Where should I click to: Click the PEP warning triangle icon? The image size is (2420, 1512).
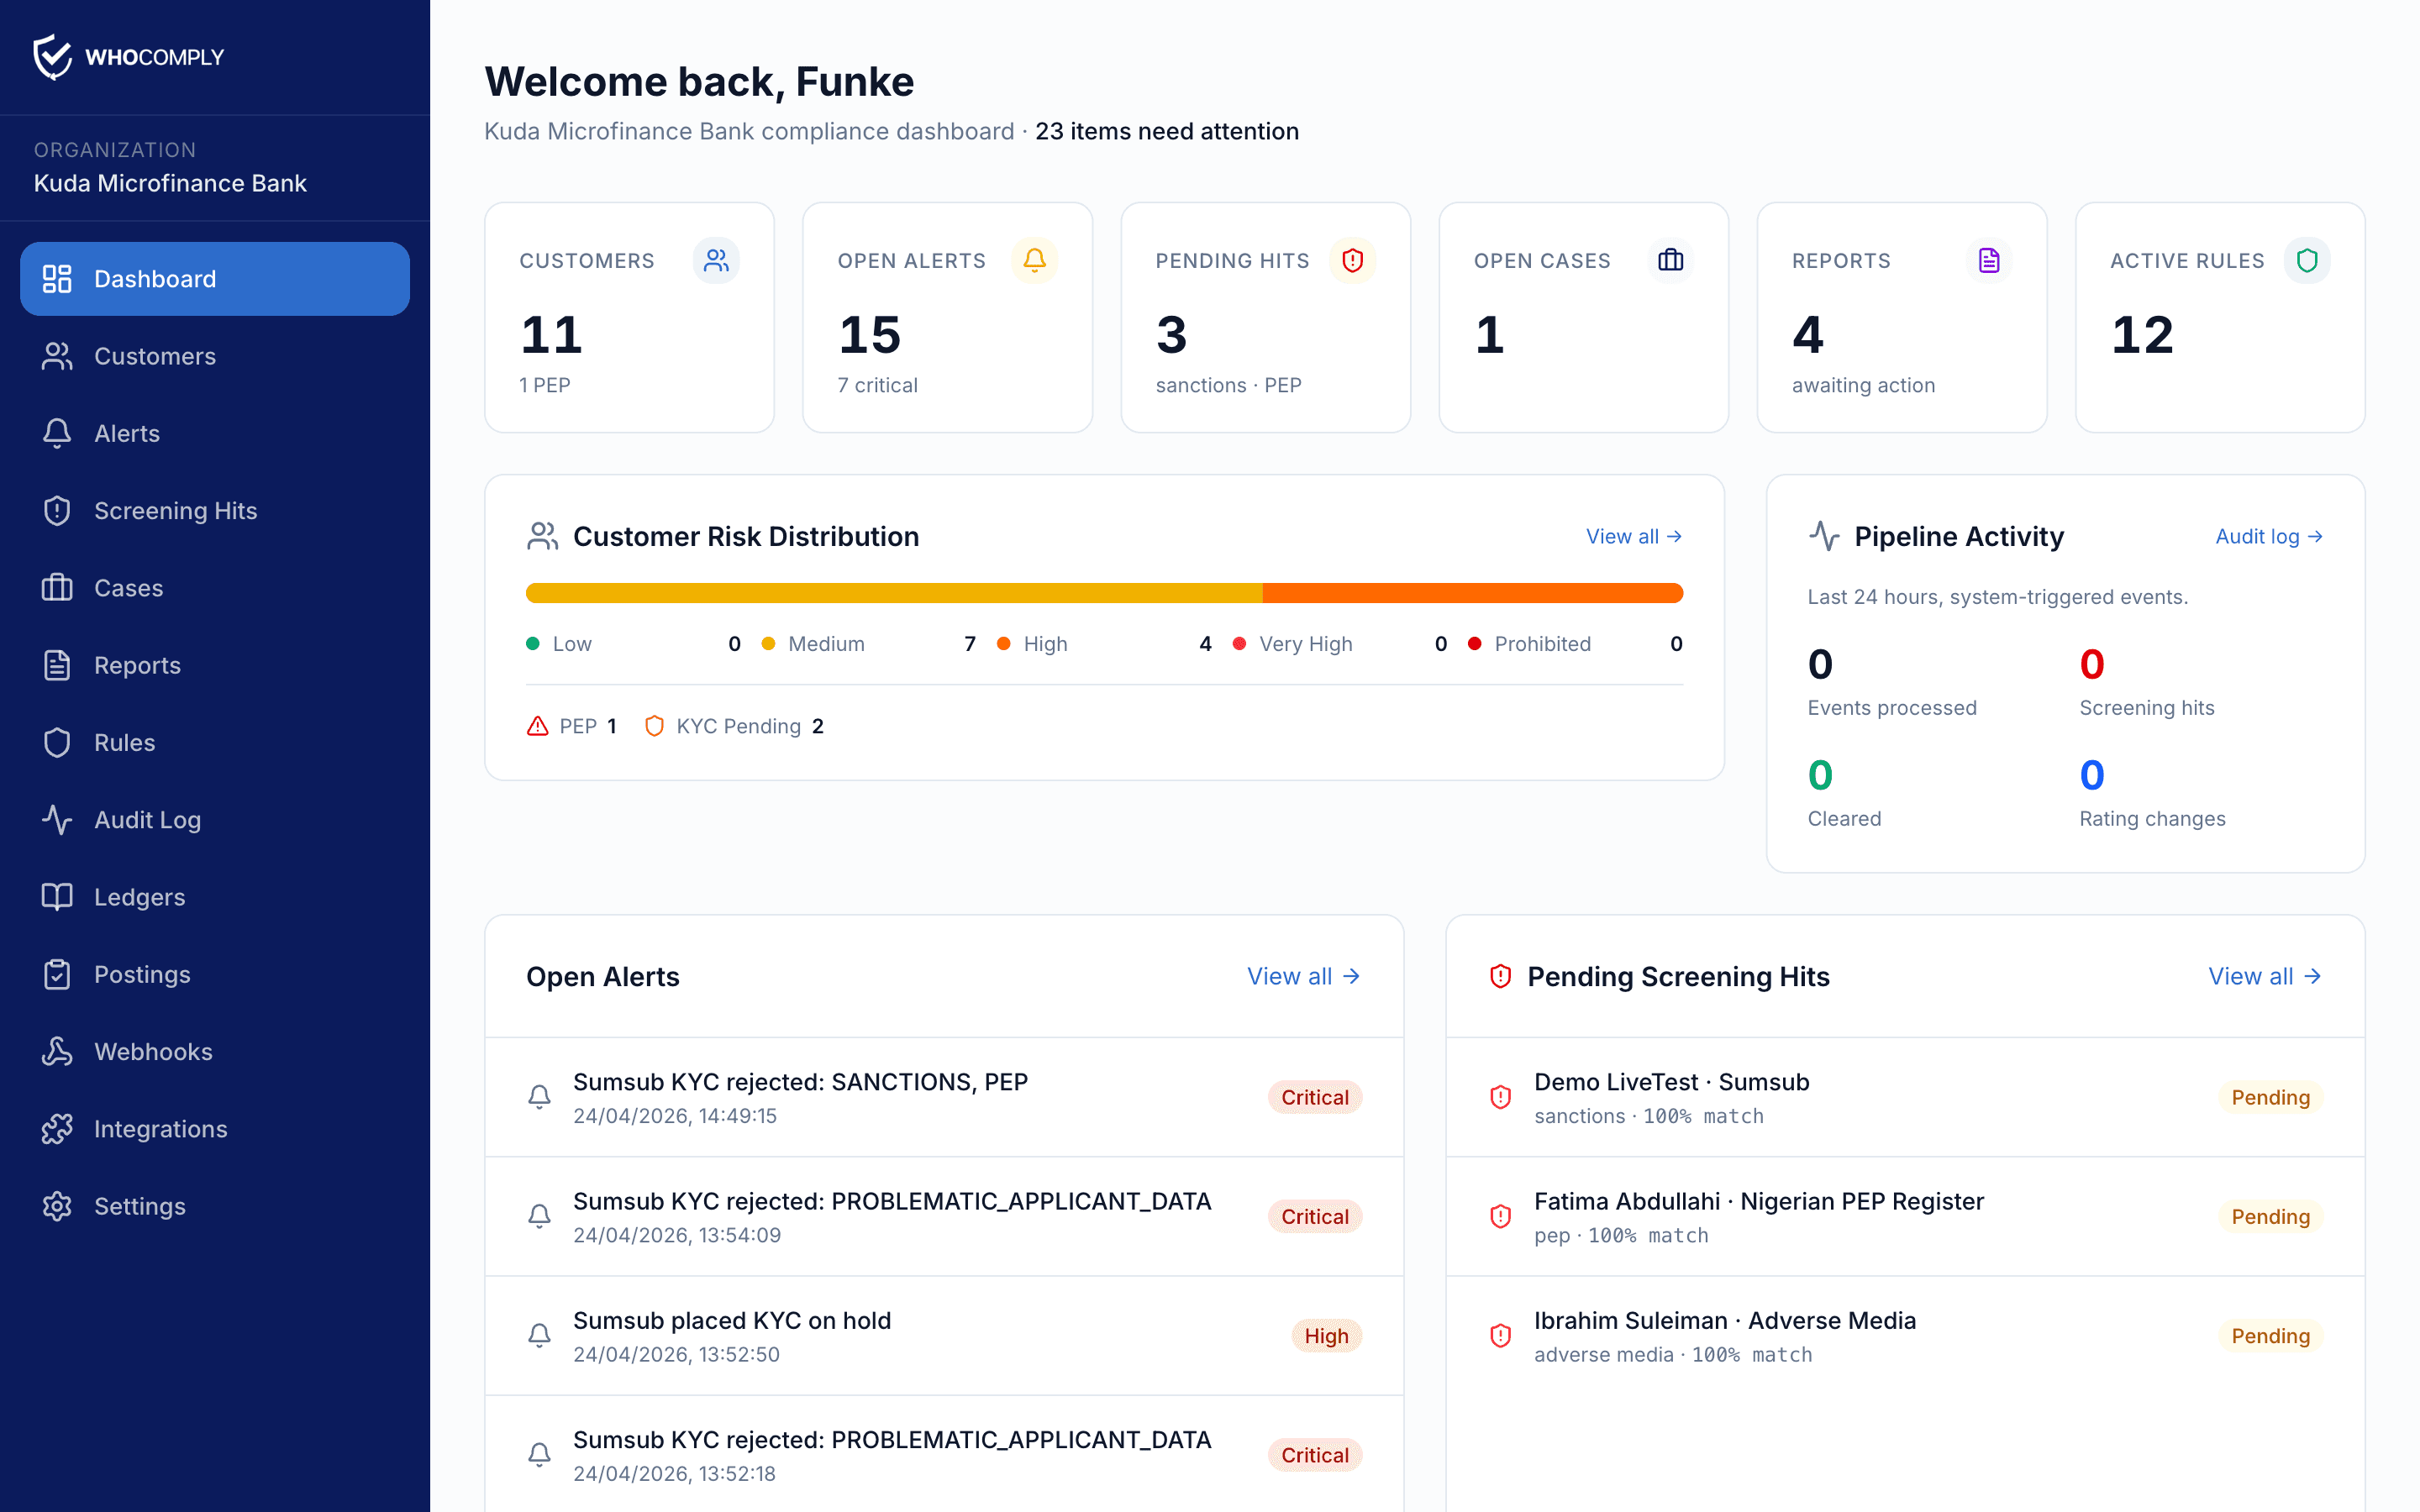[x=537, y=726]
